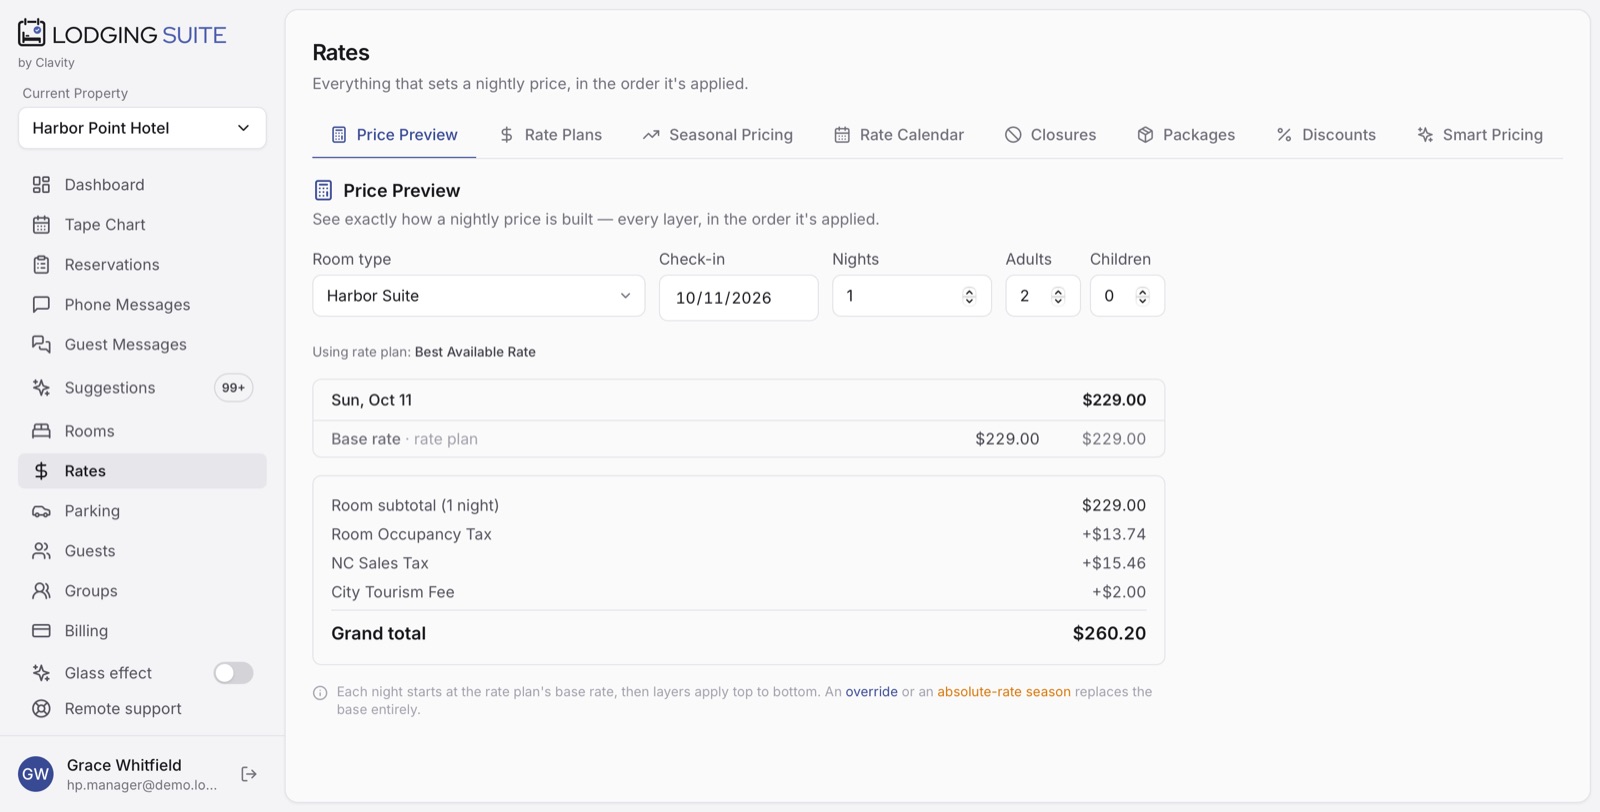Go to the Guests page
Image resolution: width=1600 pixels, height=812 pixels.
[x=142, y=551]
